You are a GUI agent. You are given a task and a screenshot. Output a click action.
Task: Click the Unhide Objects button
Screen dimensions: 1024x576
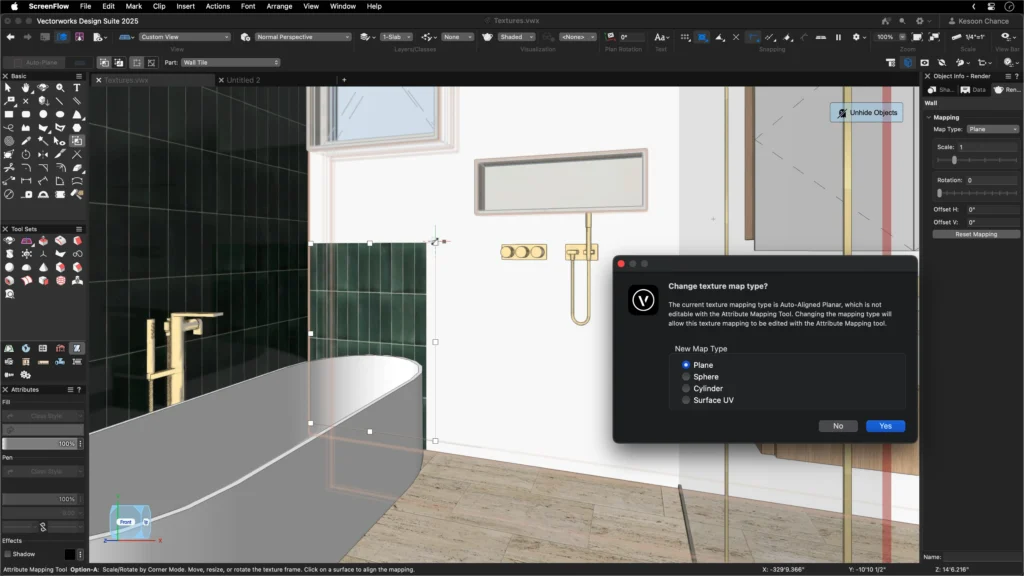coord(866,113)
